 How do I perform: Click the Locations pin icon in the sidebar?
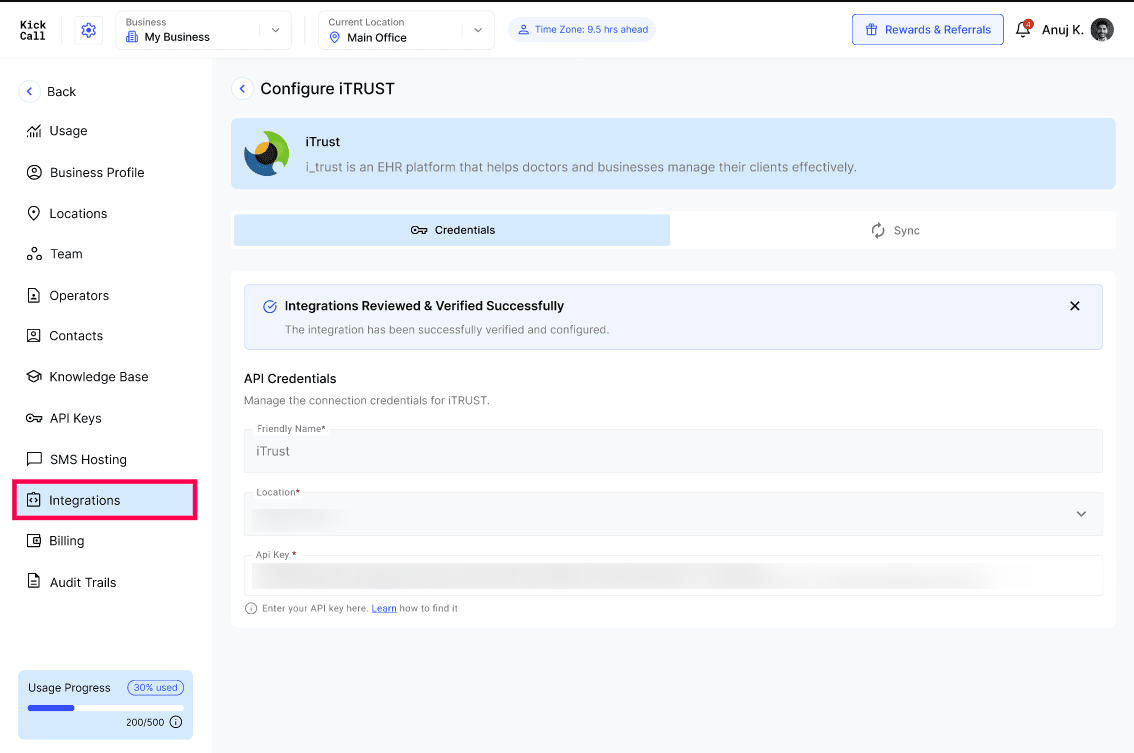tap(33, 213)
